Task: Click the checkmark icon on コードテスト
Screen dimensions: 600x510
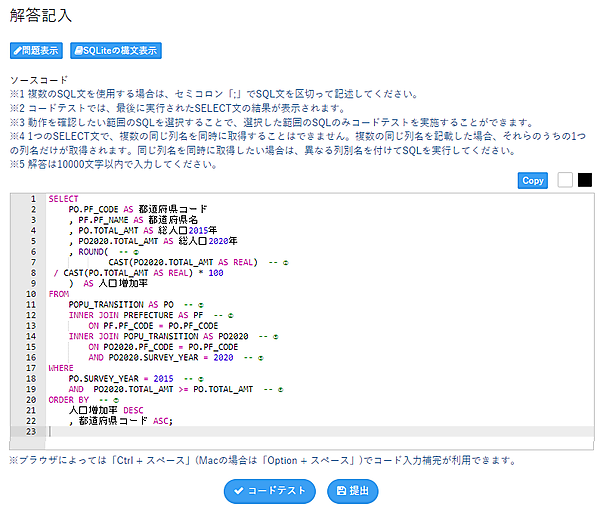Action: (x=238, y=491)
